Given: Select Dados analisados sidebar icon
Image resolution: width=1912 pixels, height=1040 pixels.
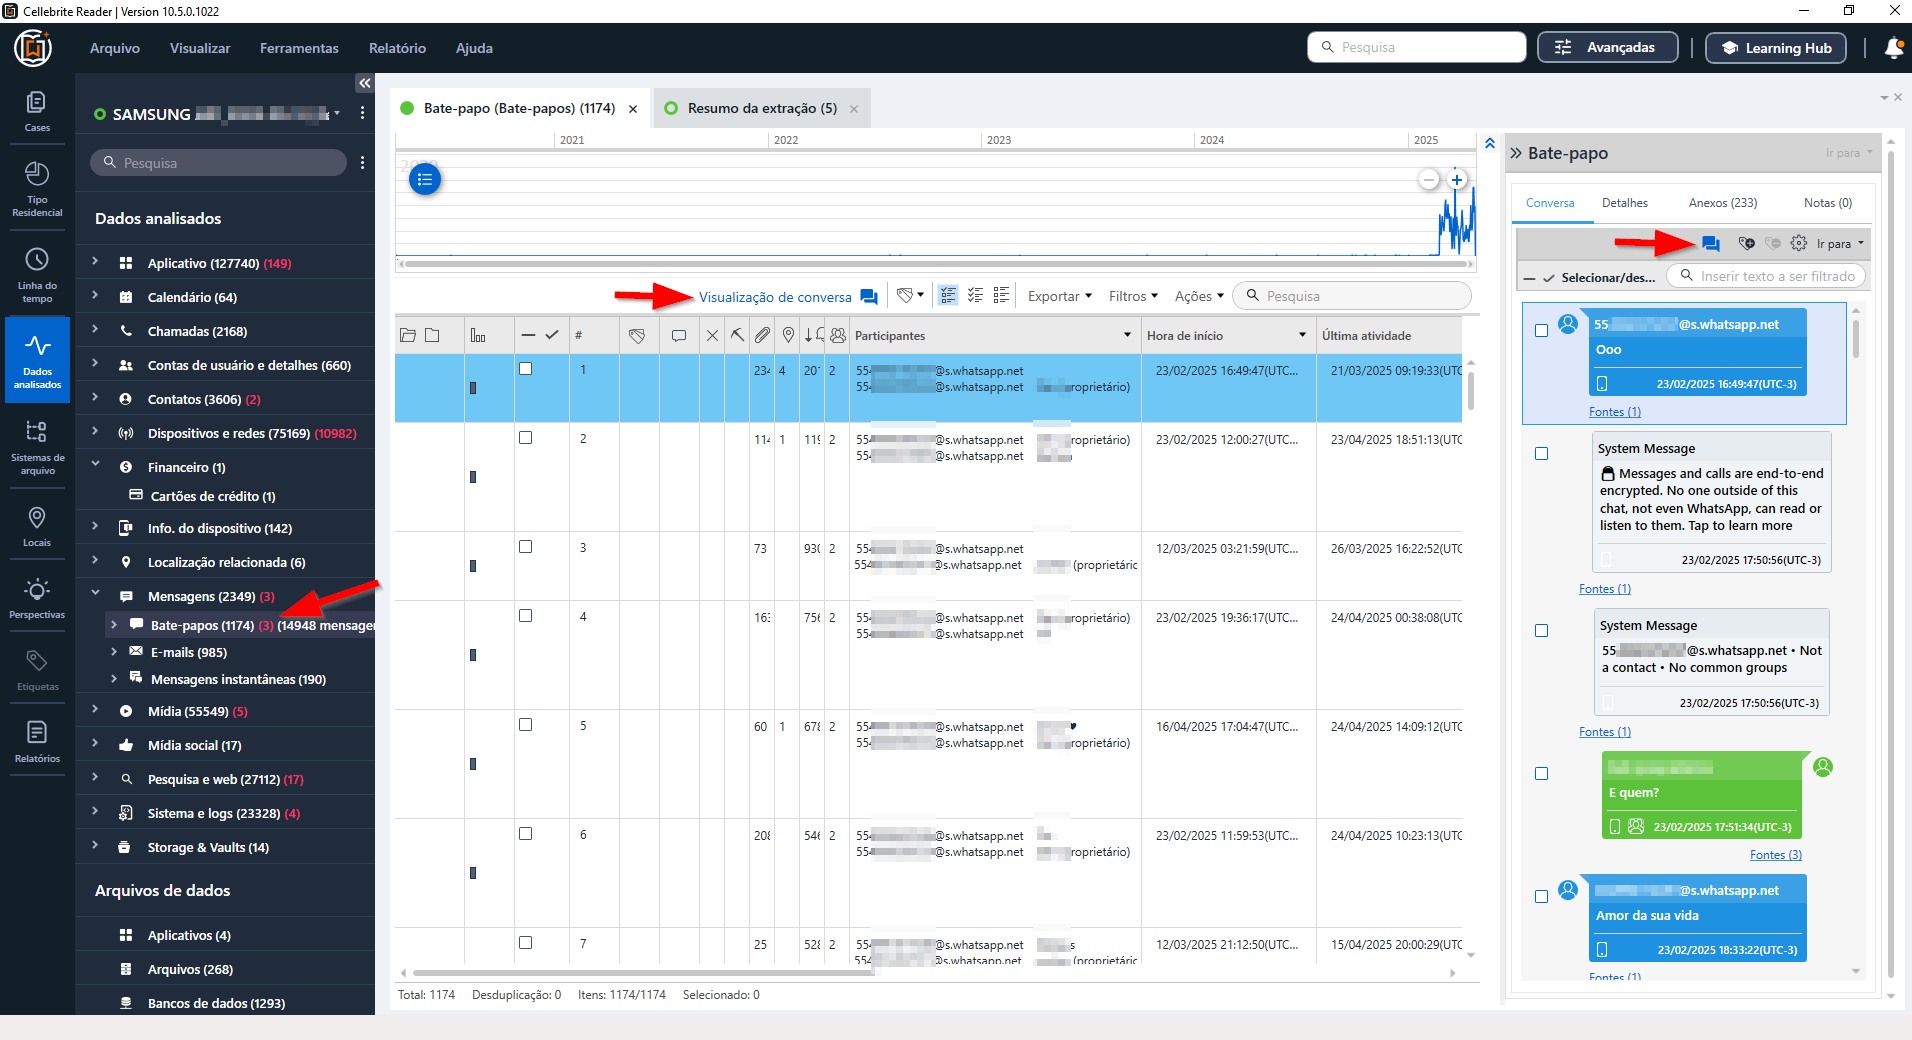Looking at the screenshot, I should (37, 360).
